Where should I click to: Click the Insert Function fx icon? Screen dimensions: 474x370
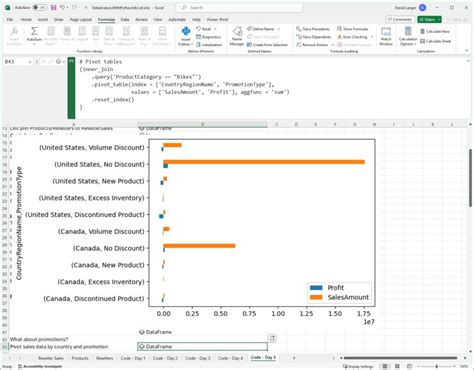click(x=14, y=31)
